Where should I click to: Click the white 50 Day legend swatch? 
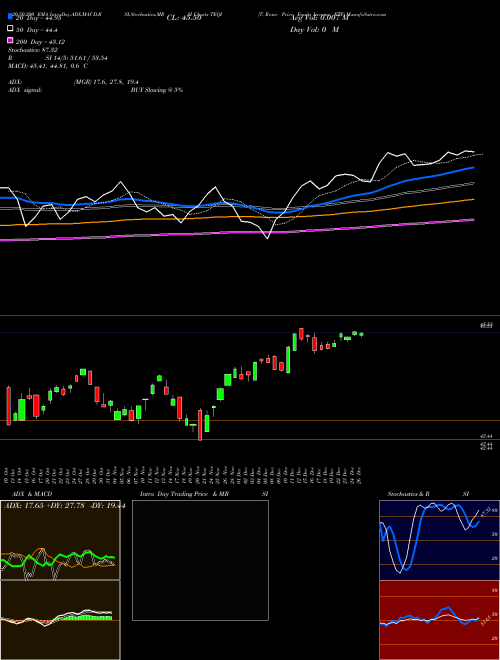coord(10,29)
